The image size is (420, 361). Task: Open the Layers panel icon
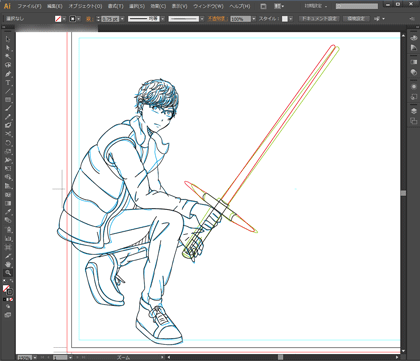click(x=413, y=111)
